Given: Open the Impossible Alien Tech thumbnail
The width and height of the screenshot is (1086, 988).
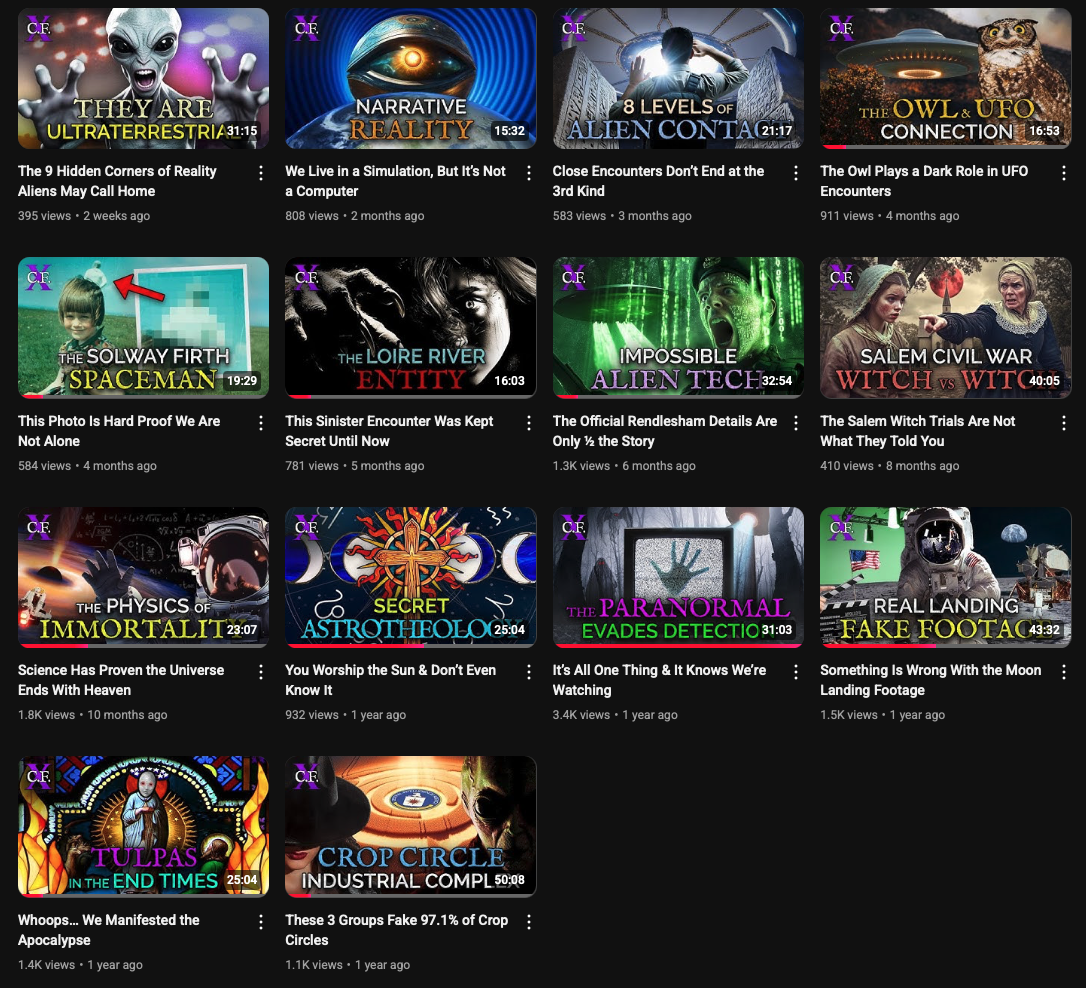Looking at the screenshot, I should coord(678,327).
